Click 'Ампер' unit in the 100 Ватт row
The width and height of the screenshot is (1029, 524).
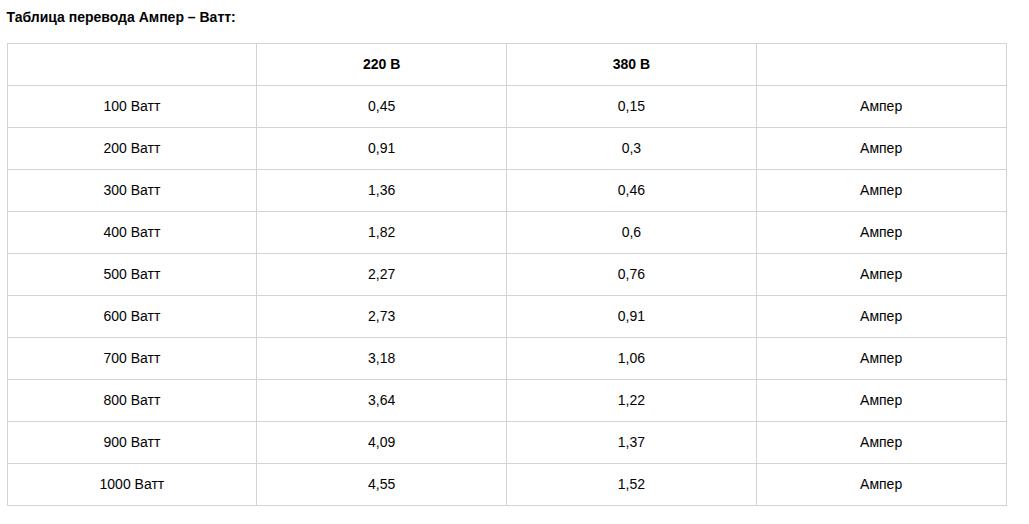pos(881,106)
